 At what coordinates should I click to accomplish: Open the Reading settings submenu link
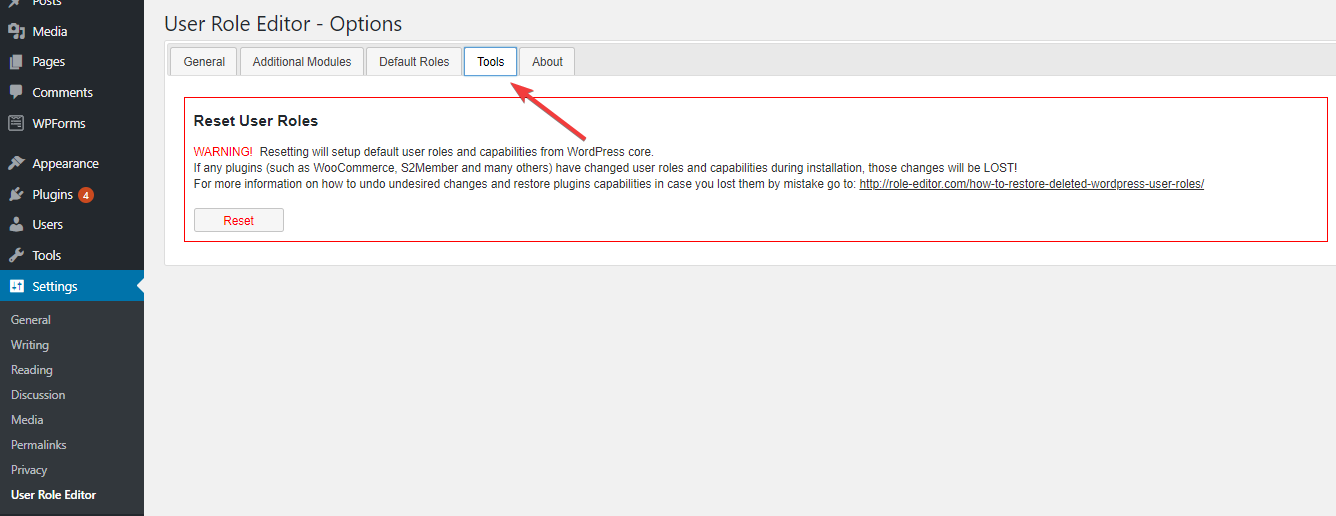point(32,370)
